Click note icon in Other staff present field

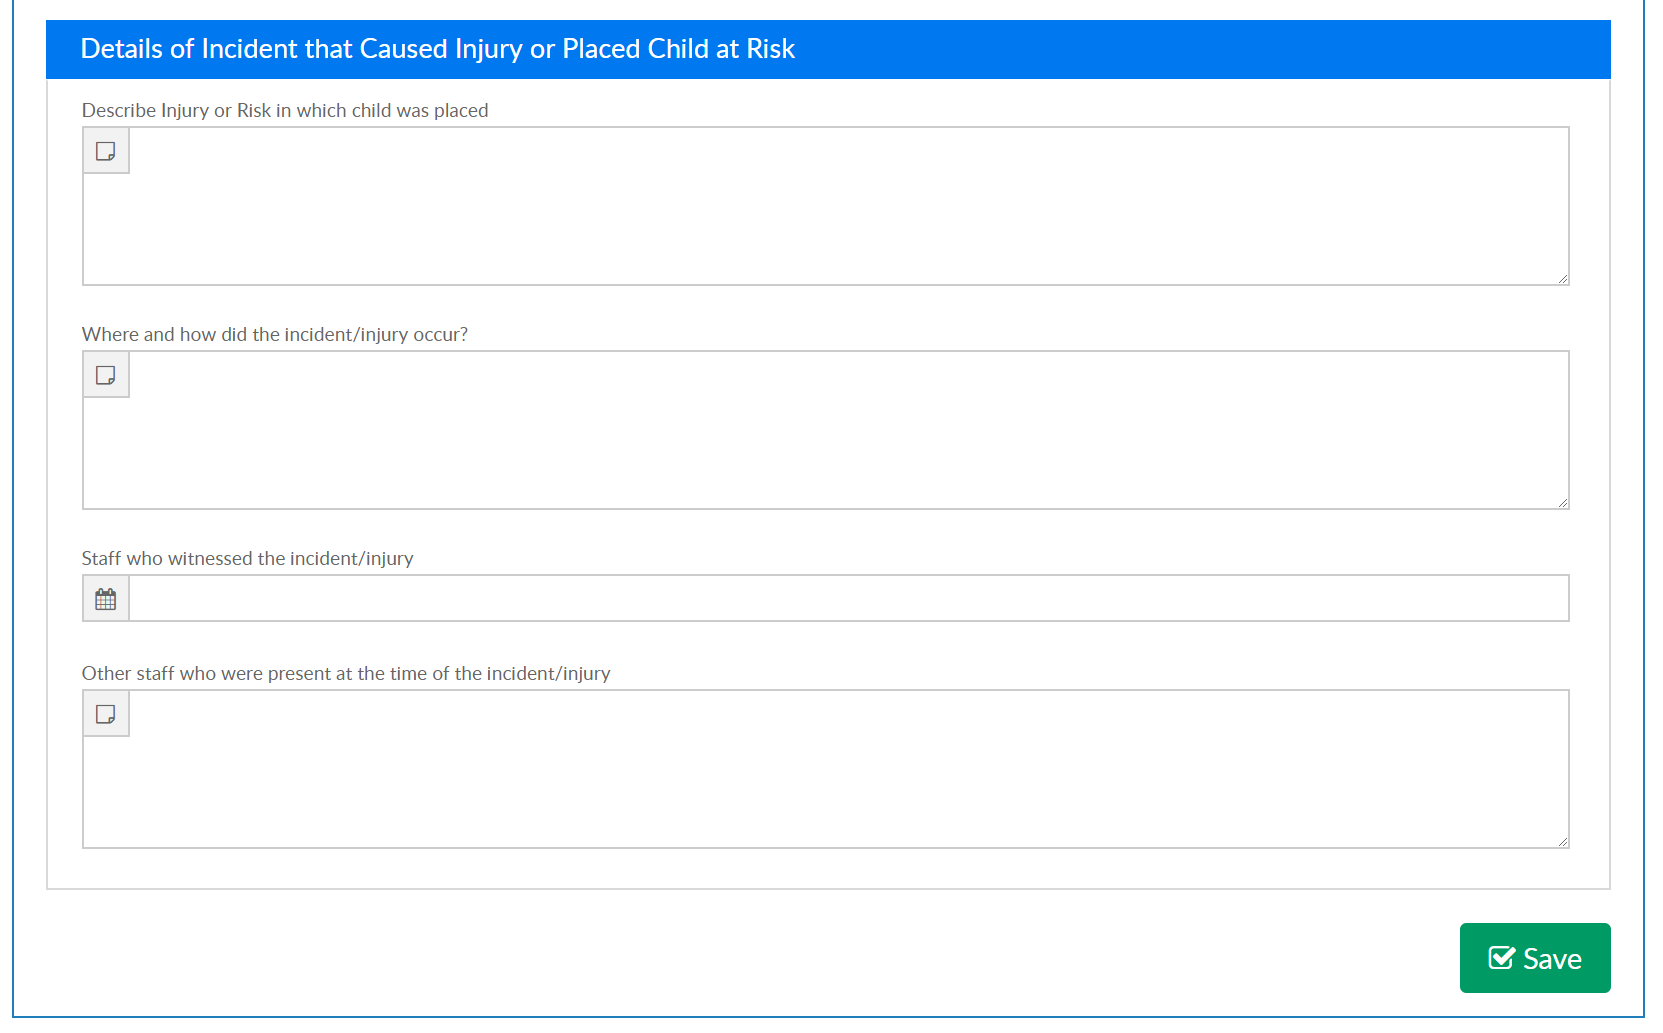click(105, 714)
